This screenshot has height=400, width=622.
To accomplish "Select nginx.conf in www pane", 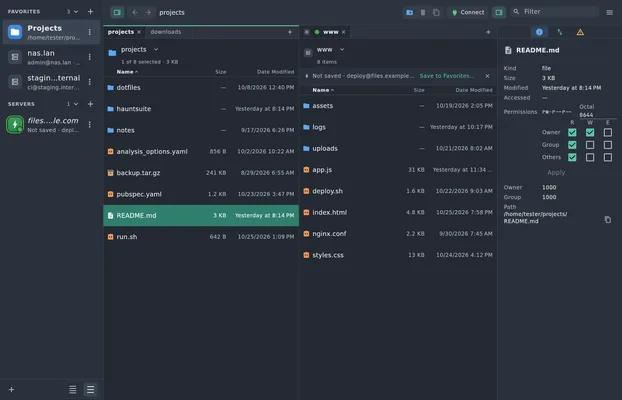I will click(x=398, y=234).
